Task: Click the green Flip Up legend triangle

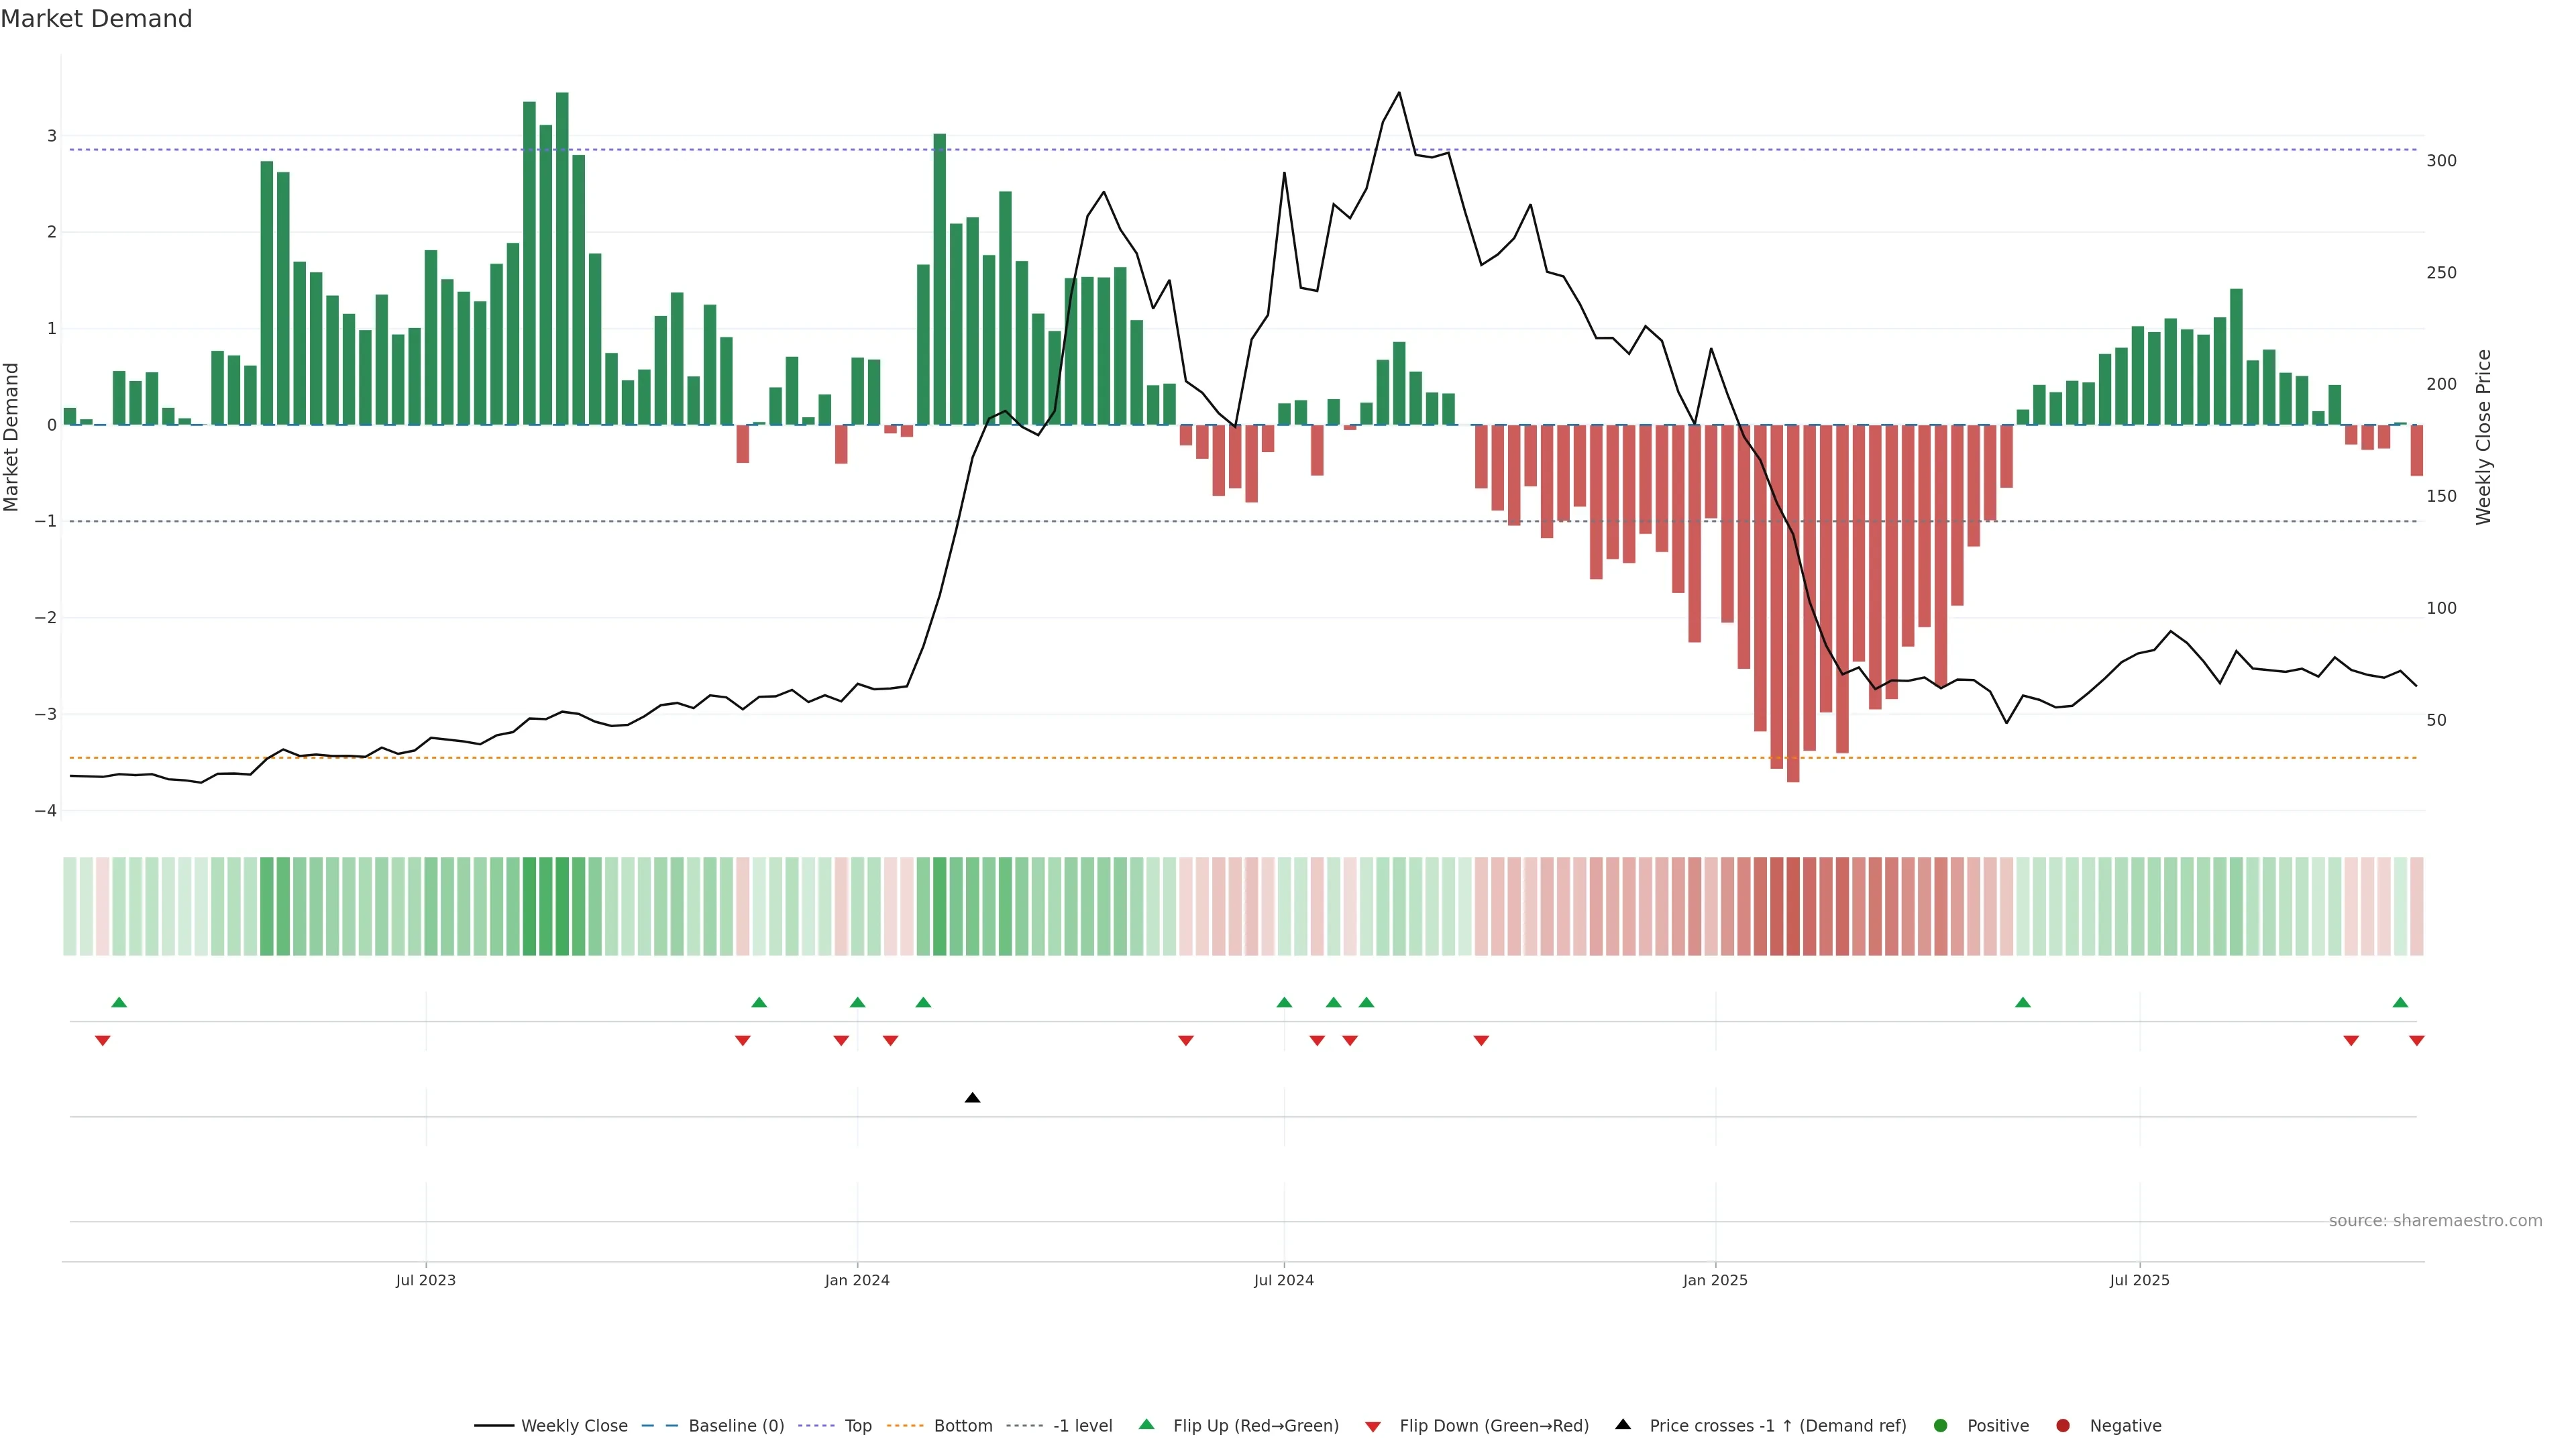Action: 1147,1425
